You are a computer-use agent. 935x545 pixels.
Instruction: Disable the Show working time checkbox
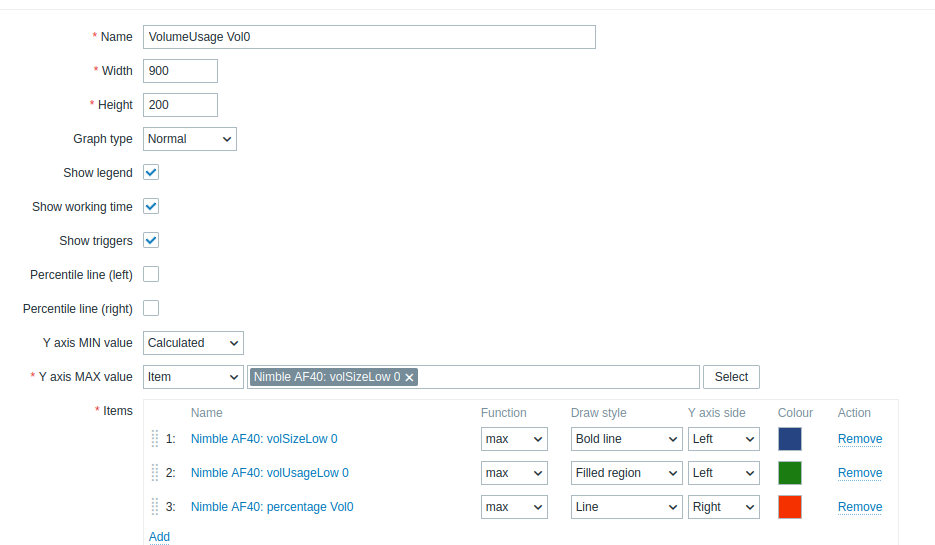point(151,206)
